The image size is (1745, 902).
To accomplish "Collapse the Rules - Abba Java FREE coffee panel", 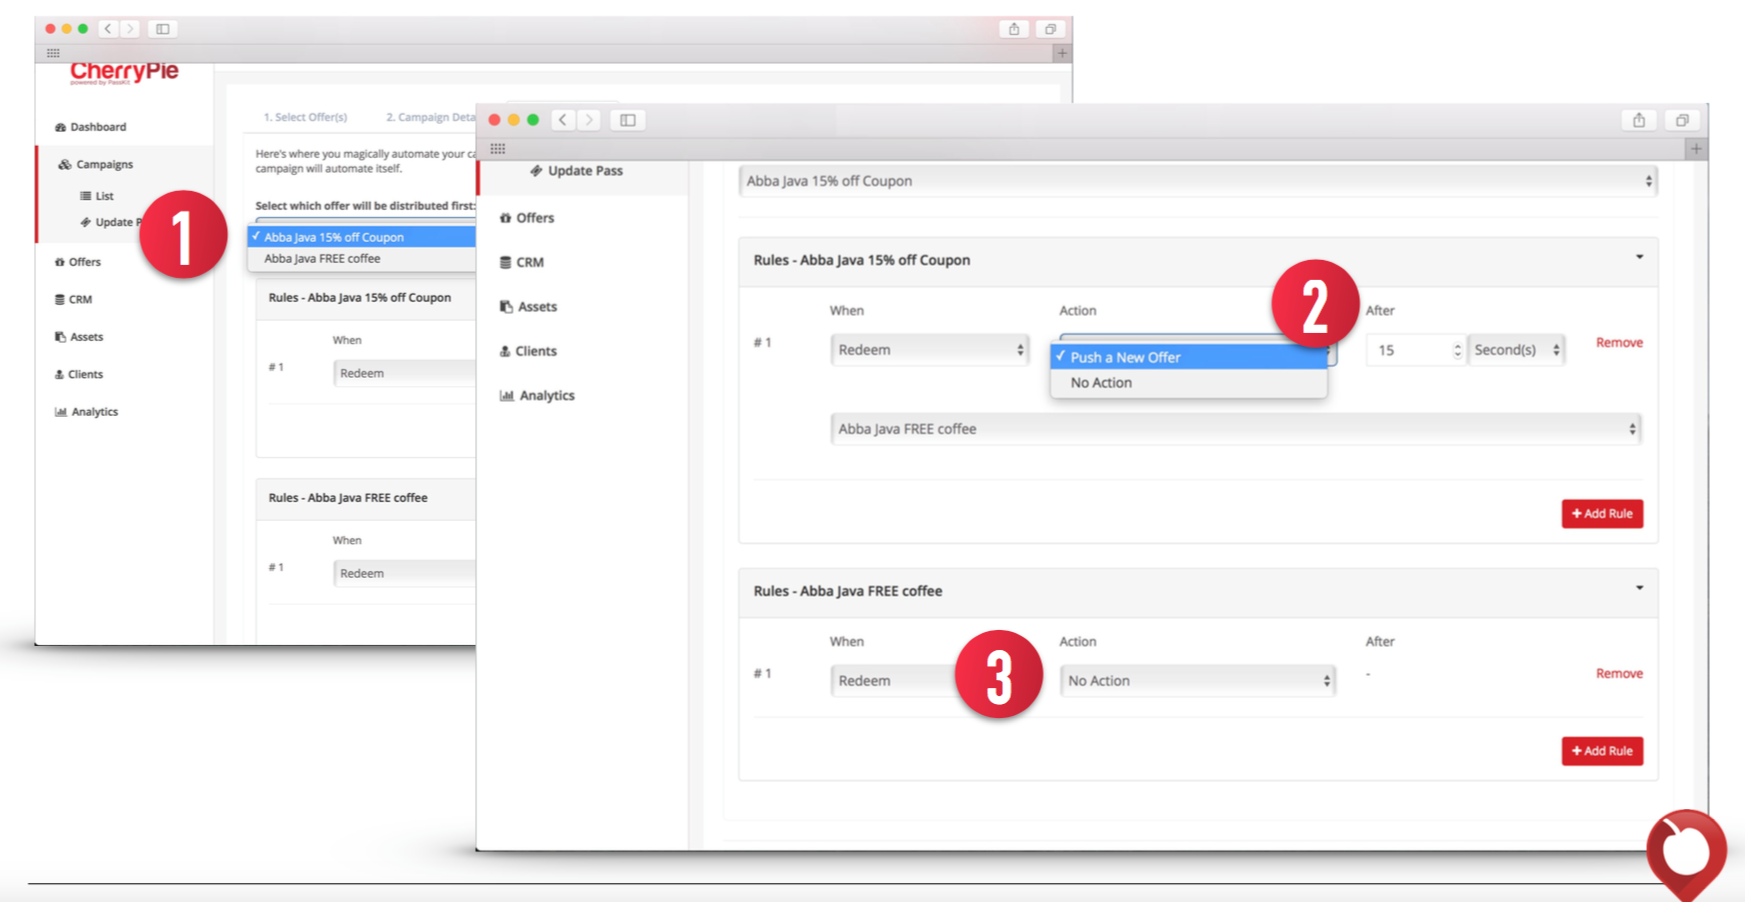I will 1639,588.
